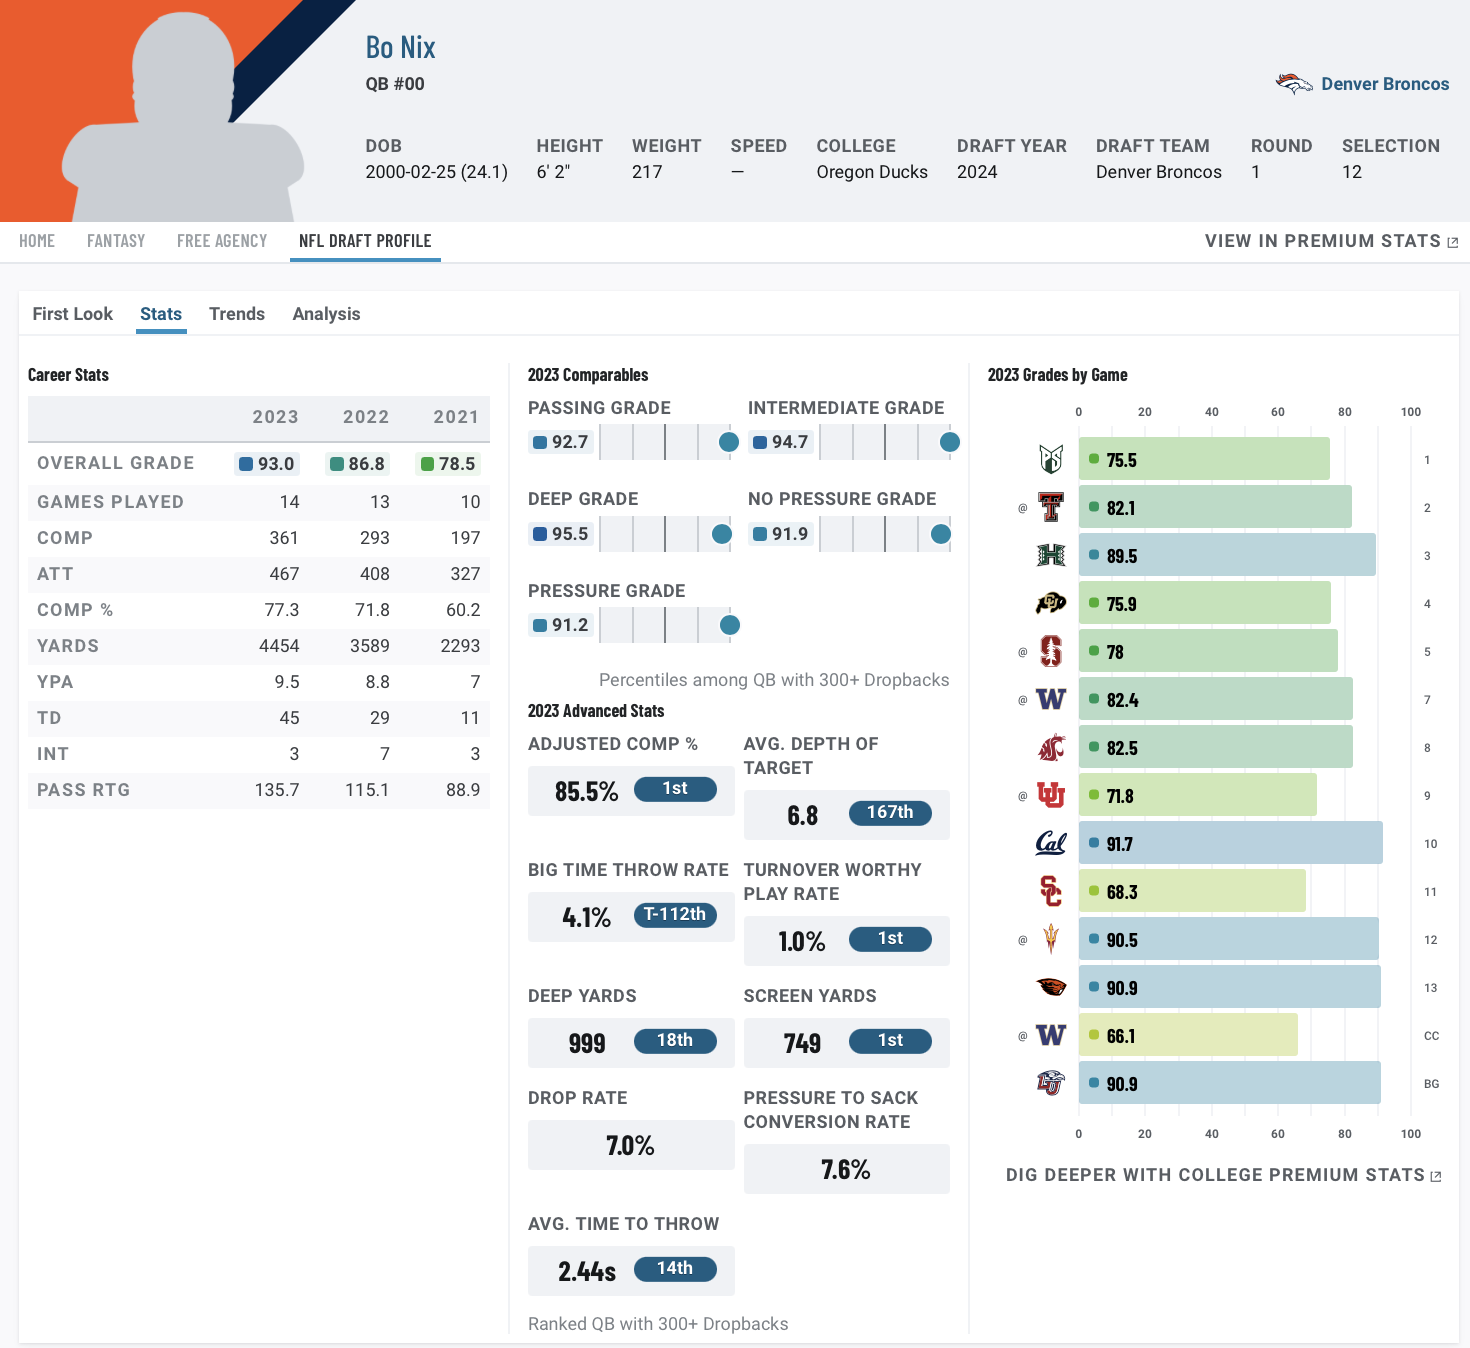Image resolution: width=1470 pixels, height=1348 pixels.
Task: Click the Colorado Buffaloes logo in game 4
Action: click(1051, 604)
